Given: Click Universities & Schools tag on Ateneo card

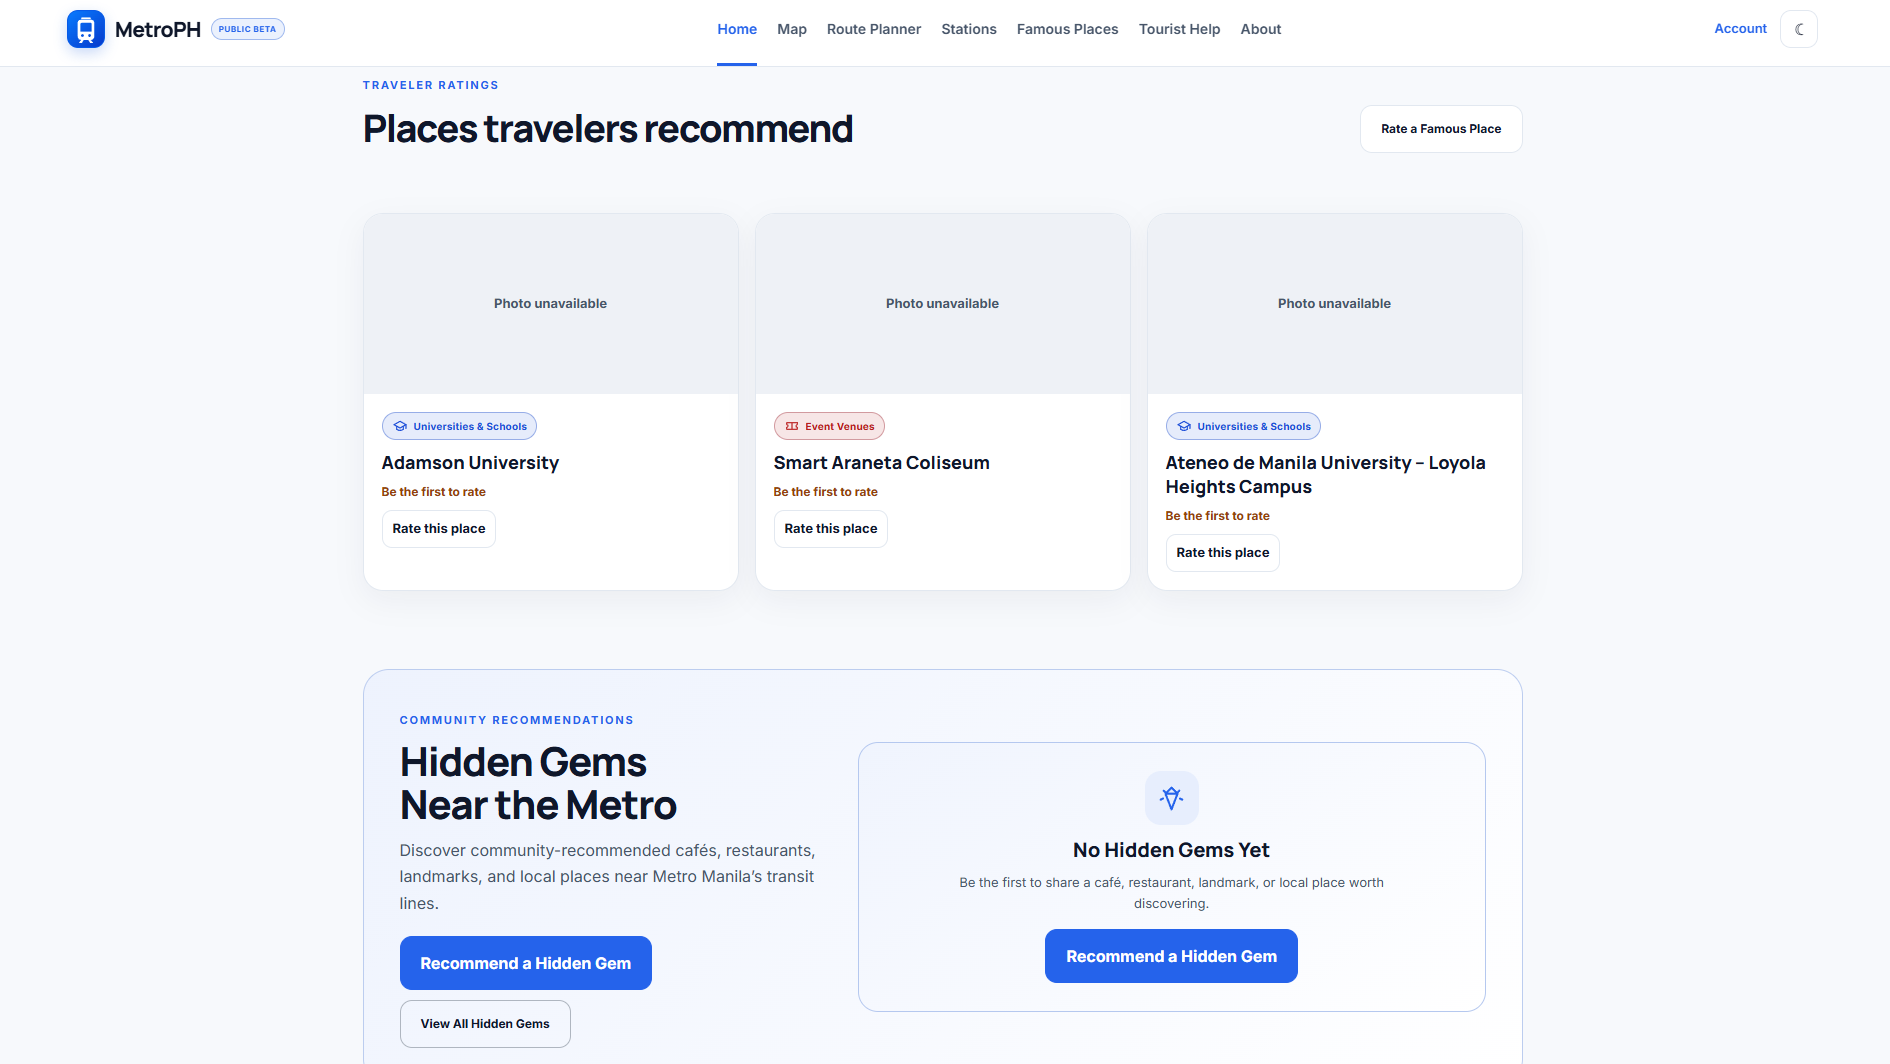Looking at the screenshot, I should (x=1244, y=426).
